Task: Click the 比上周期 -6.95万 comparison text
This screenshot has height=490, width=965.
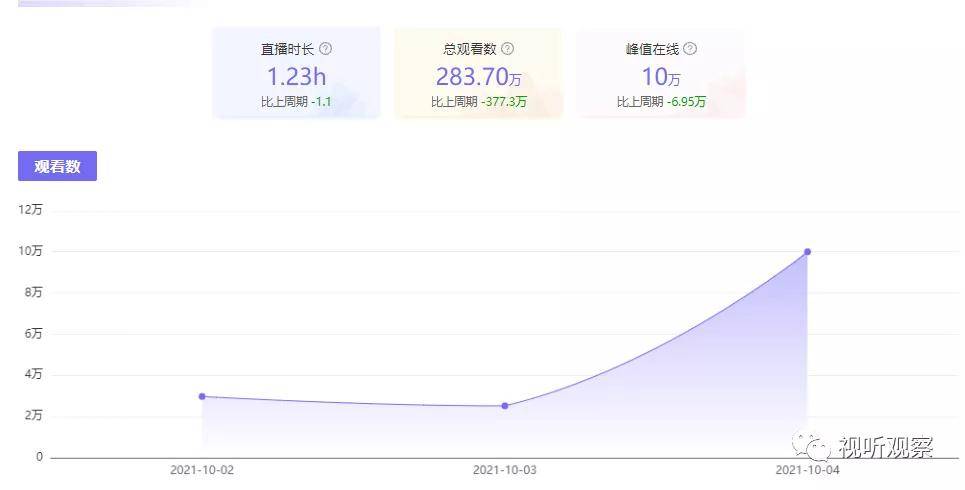Action: tap(661, 102)
